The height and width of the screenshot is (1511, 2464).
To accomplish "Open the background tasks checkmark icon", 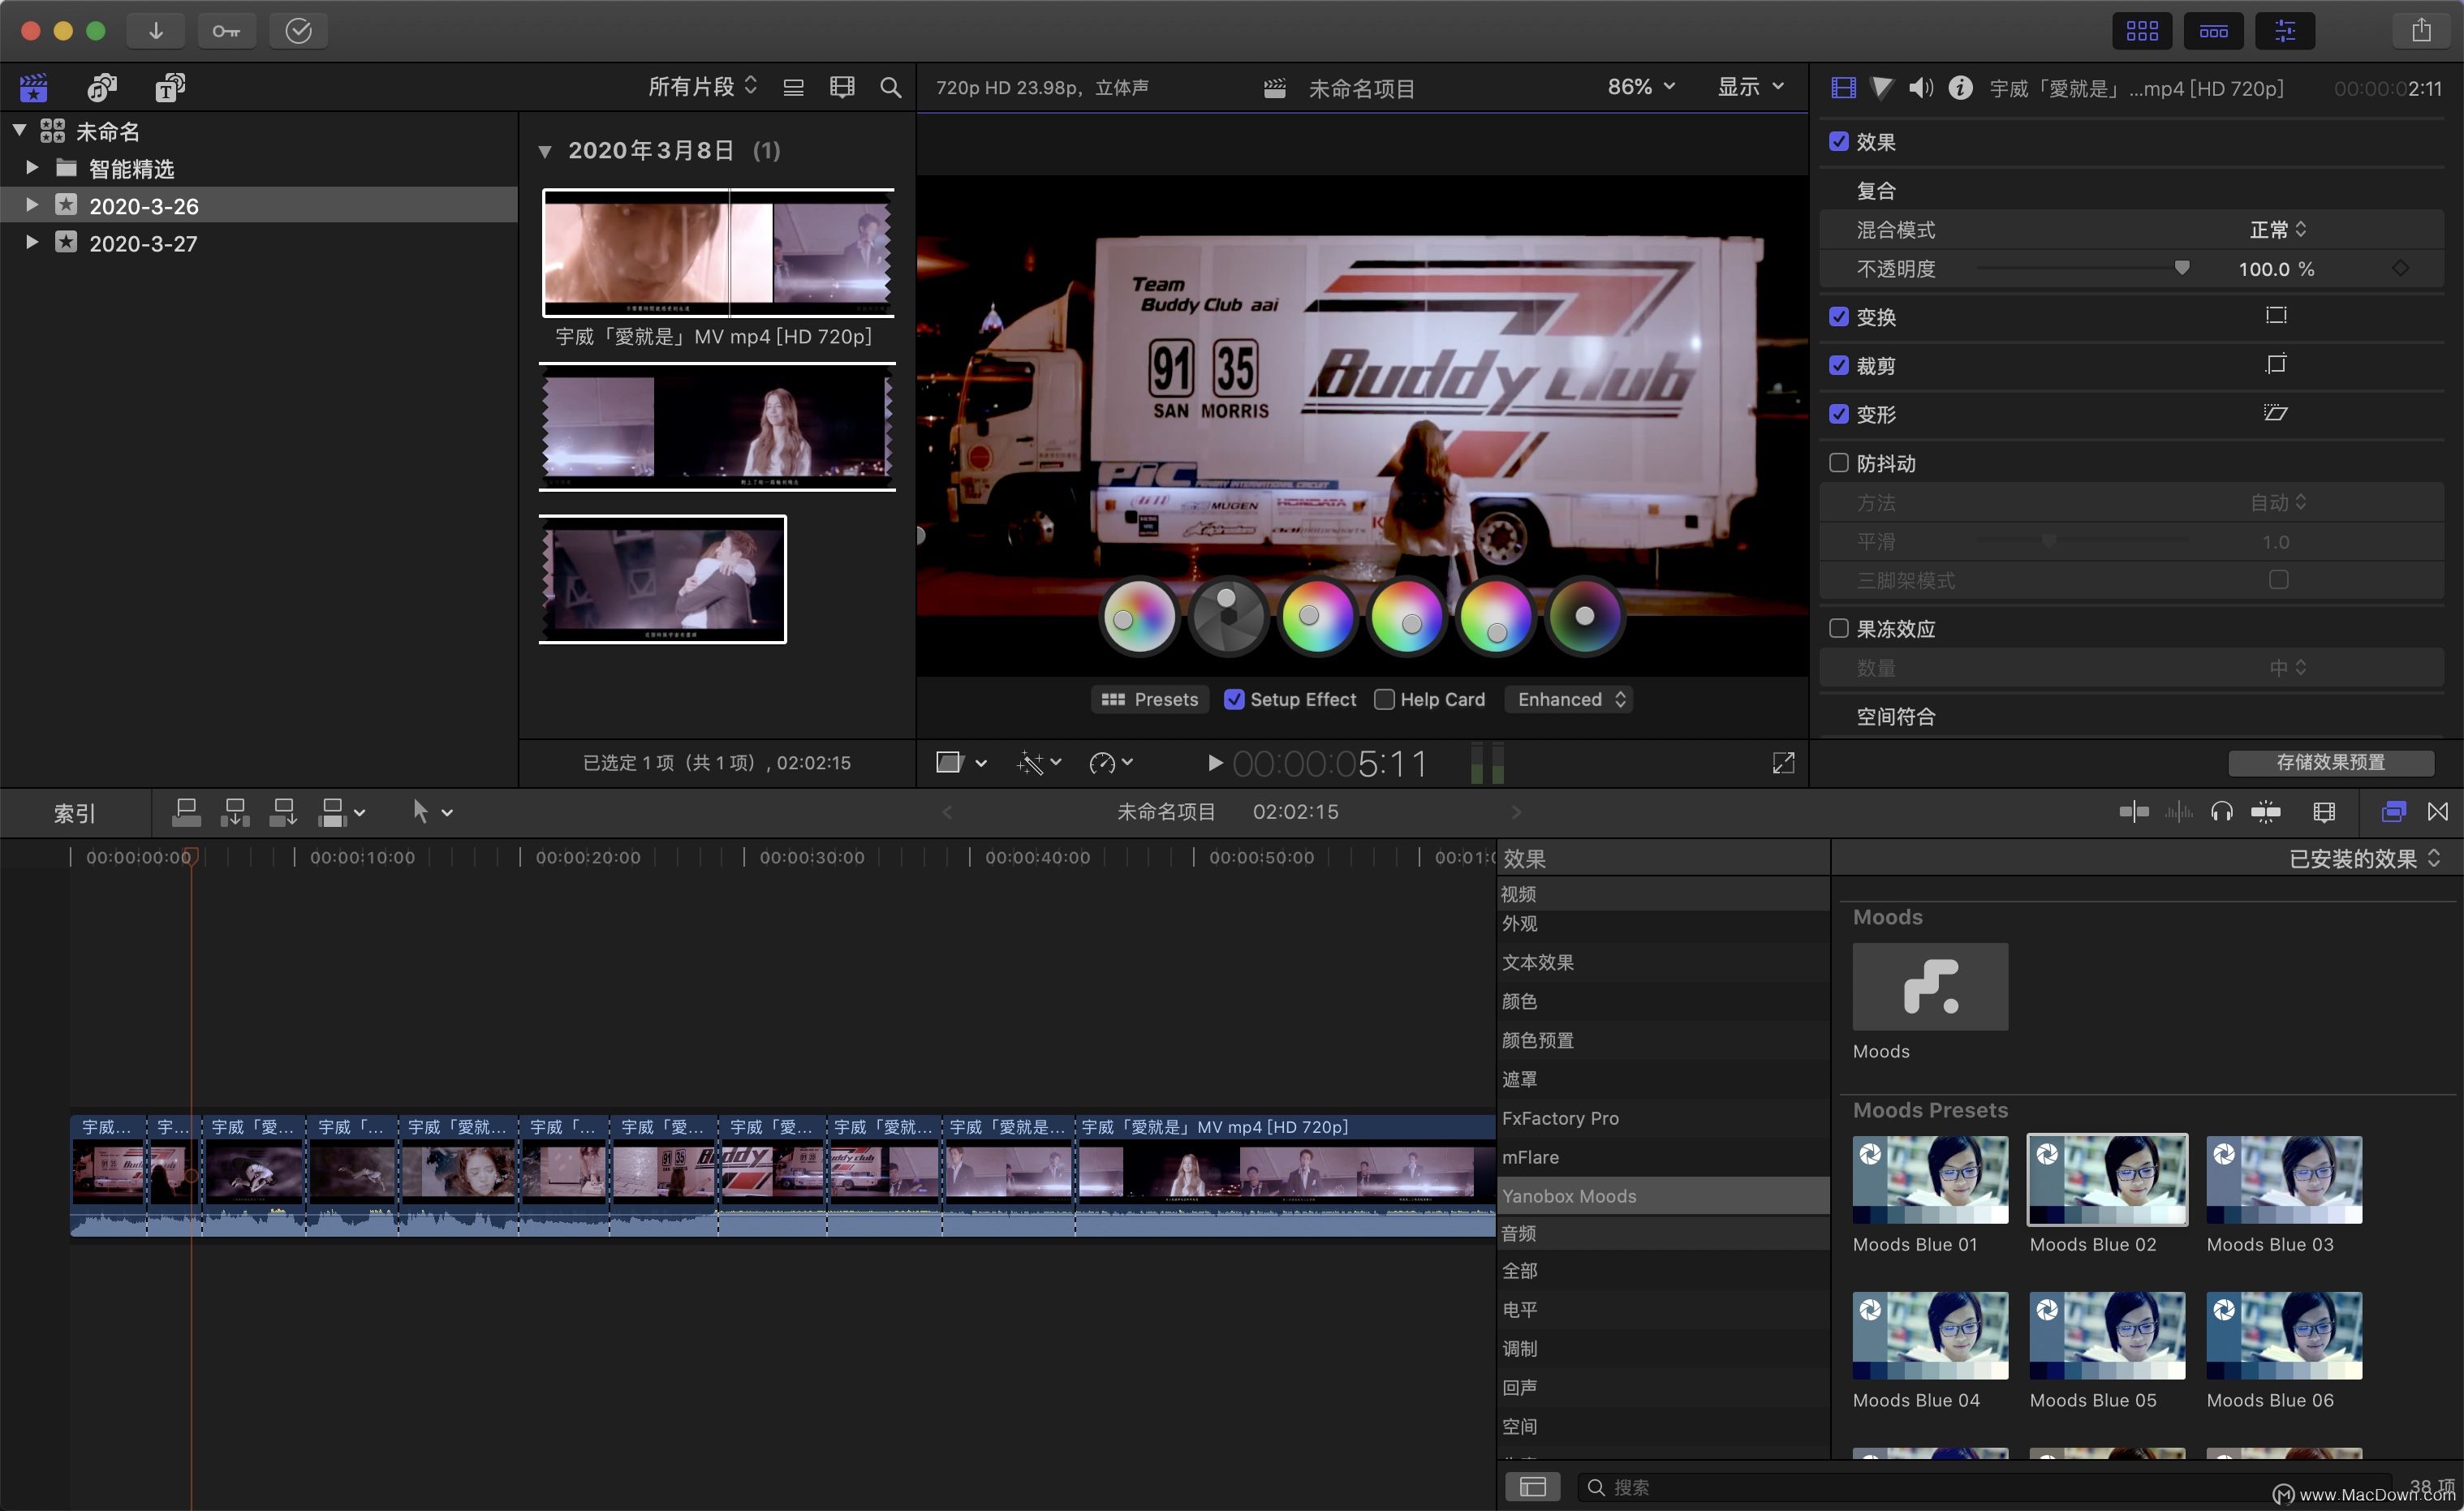I will [x=298, y=31].
